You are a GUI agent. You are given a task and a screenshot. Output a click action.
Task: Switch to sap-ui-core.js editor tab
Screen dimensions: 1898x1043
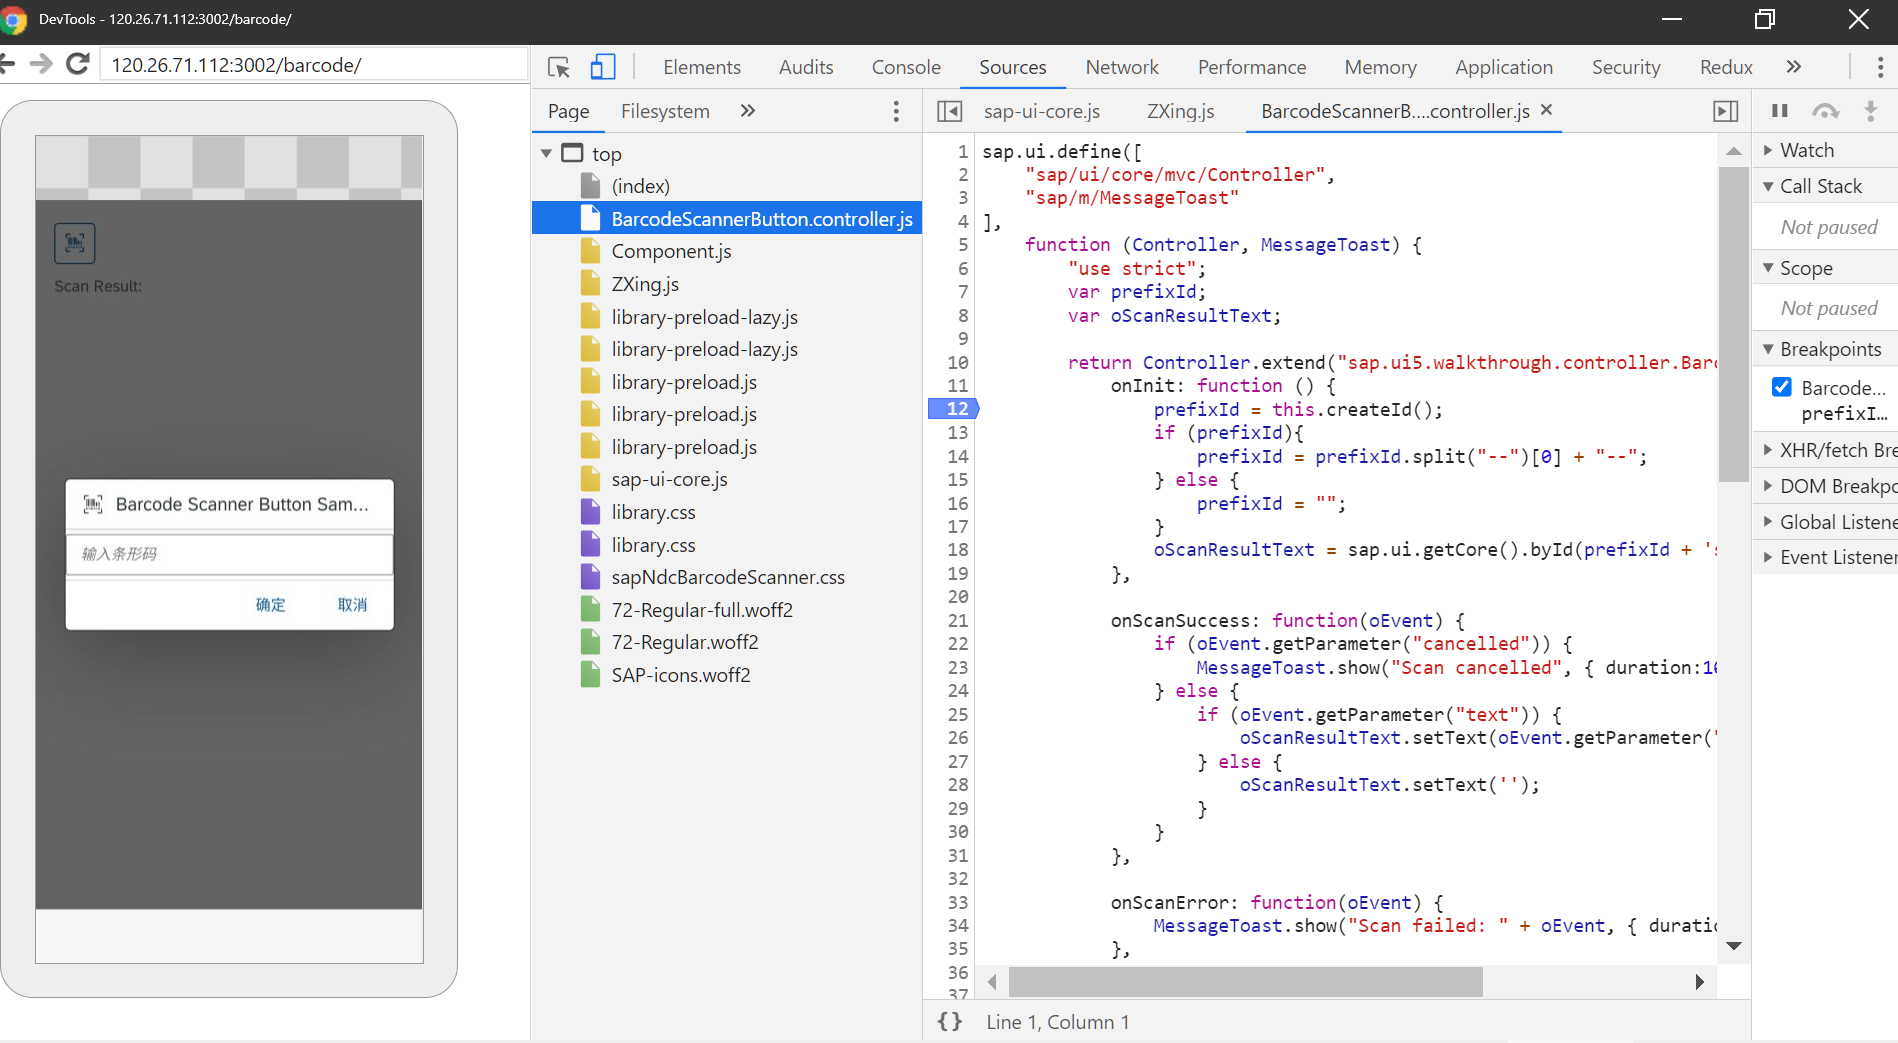click(1042, 111)
